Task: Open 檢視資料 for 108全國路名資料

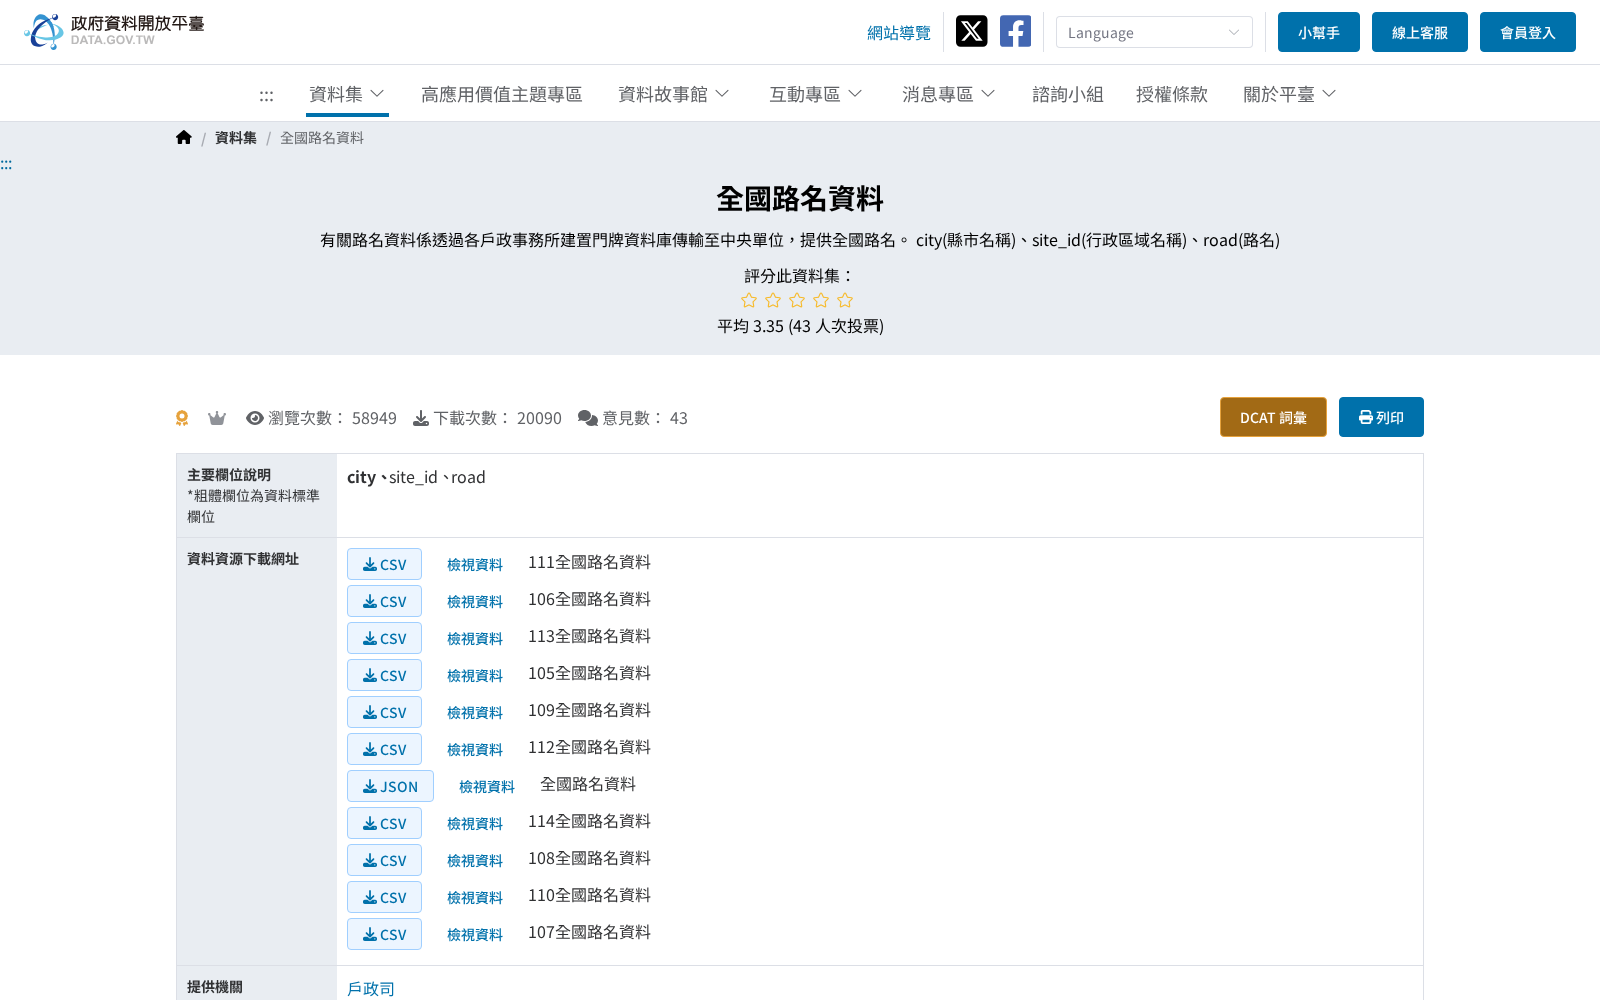Action: coord(475,861)
